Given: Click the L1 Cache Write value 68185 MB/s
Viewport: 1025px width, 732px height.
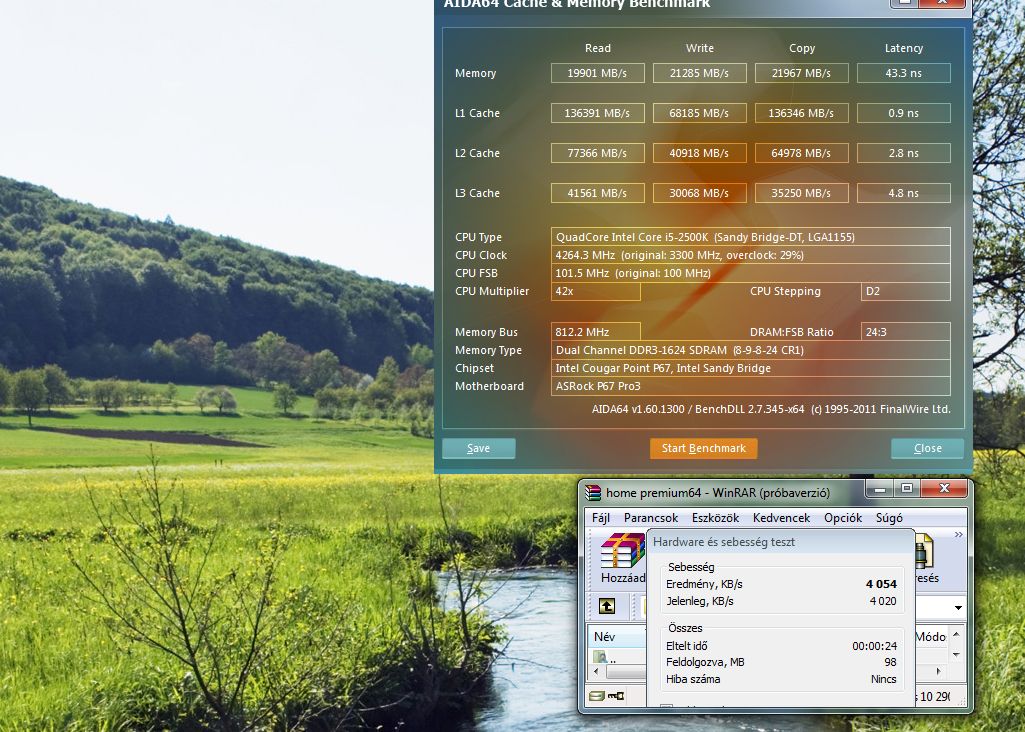Looking at the screenshot, I should tap(699, 113).
